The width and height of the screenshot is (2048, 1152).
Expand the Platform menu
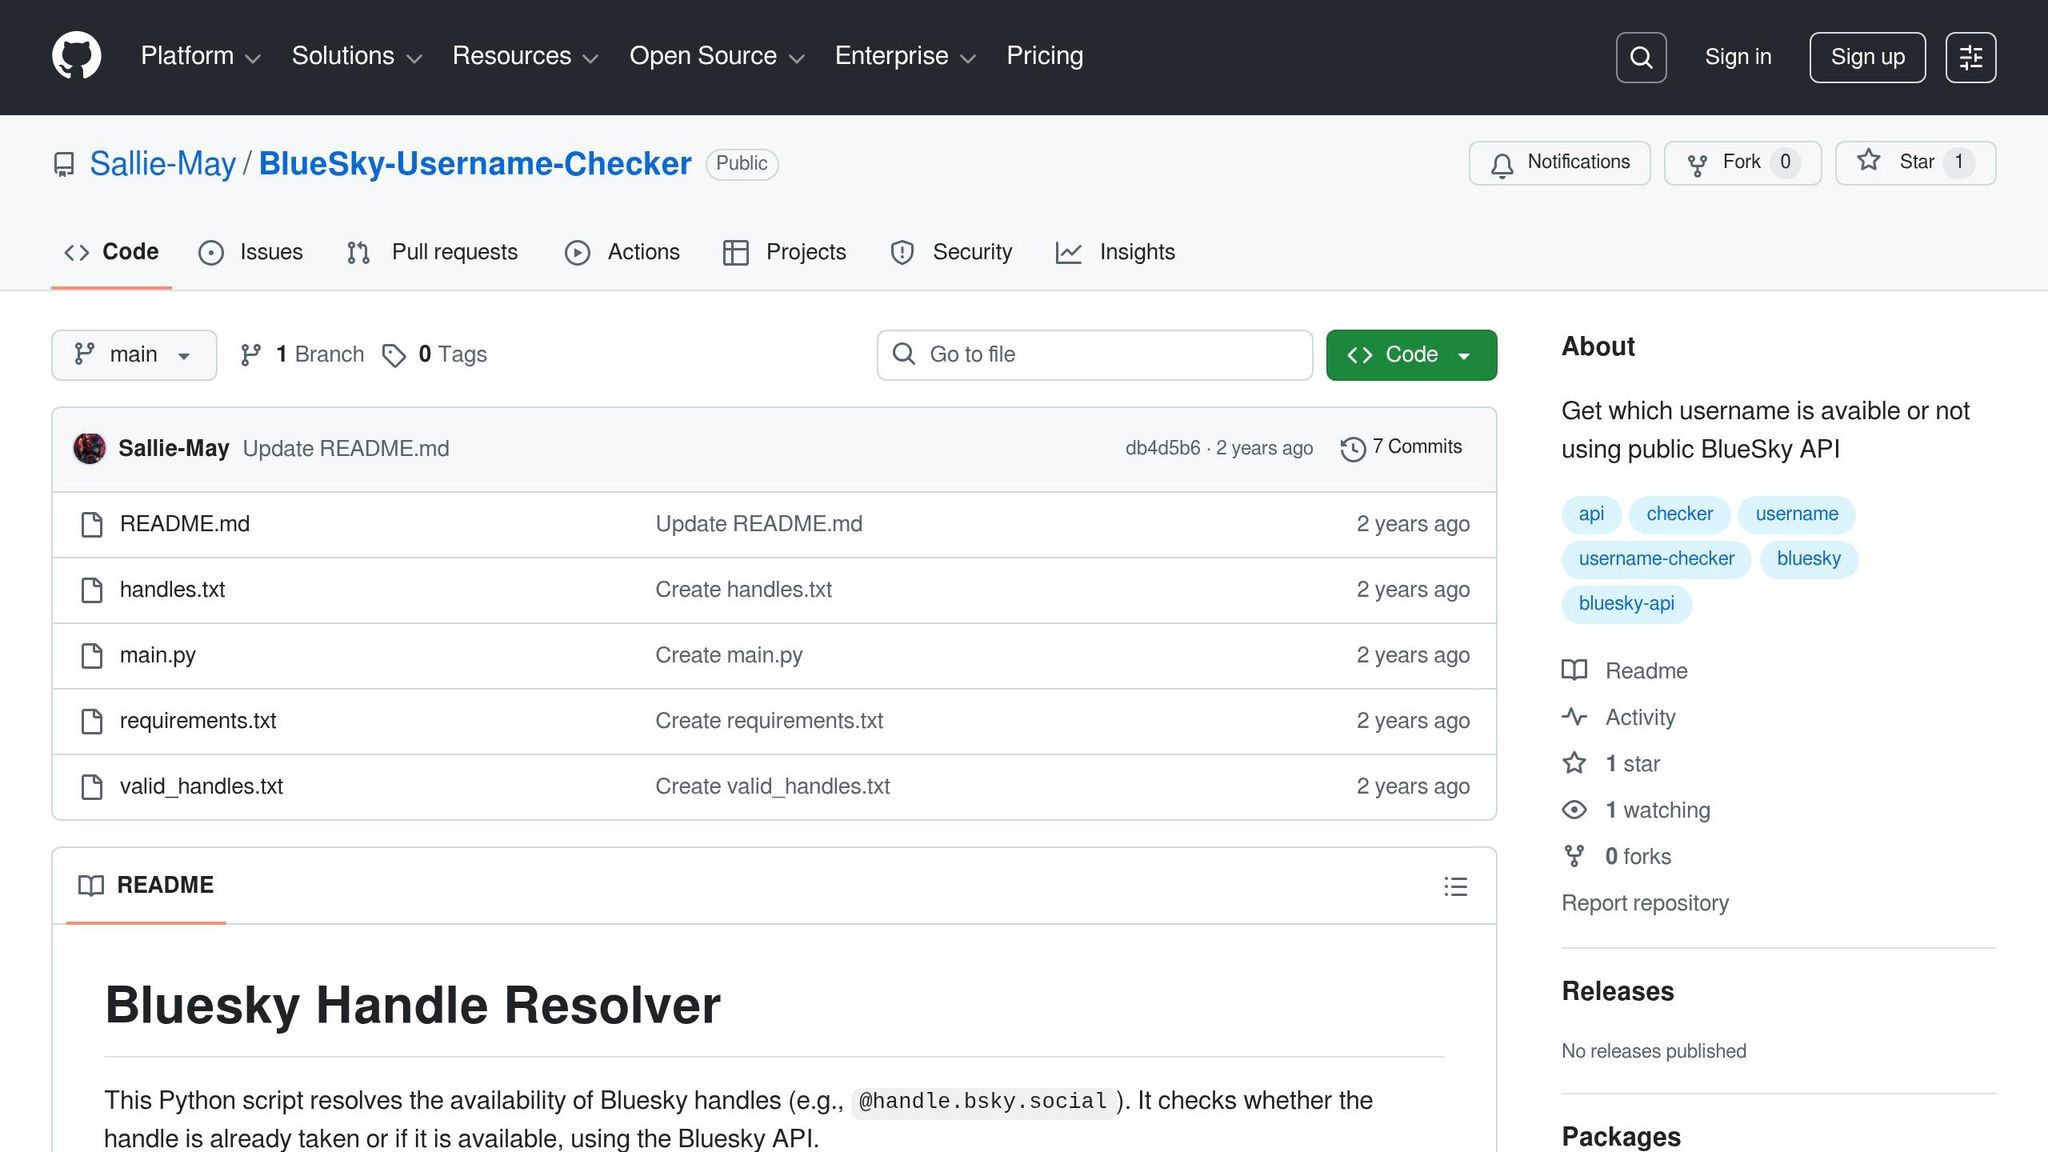tap(200, 56)
